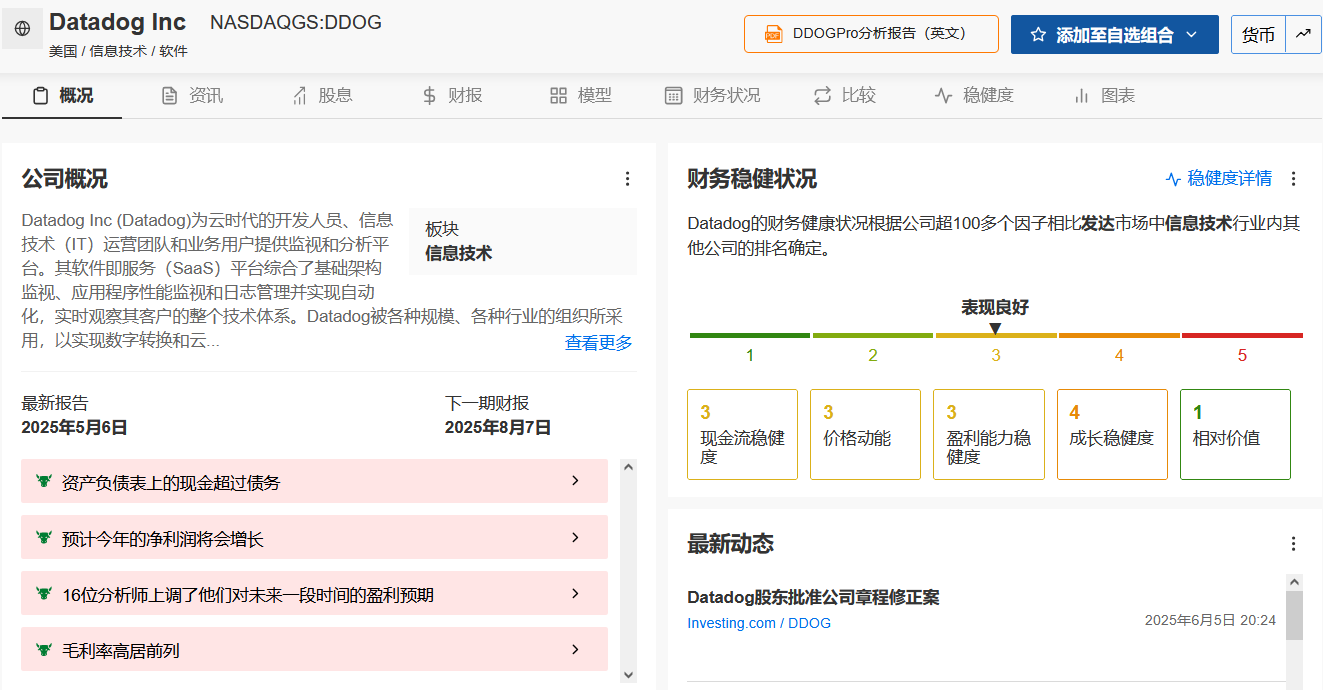Click 下一期财报 date 2025年8月7日
The height and width of the screenshot is (690, 1323).
coord(498,428)
